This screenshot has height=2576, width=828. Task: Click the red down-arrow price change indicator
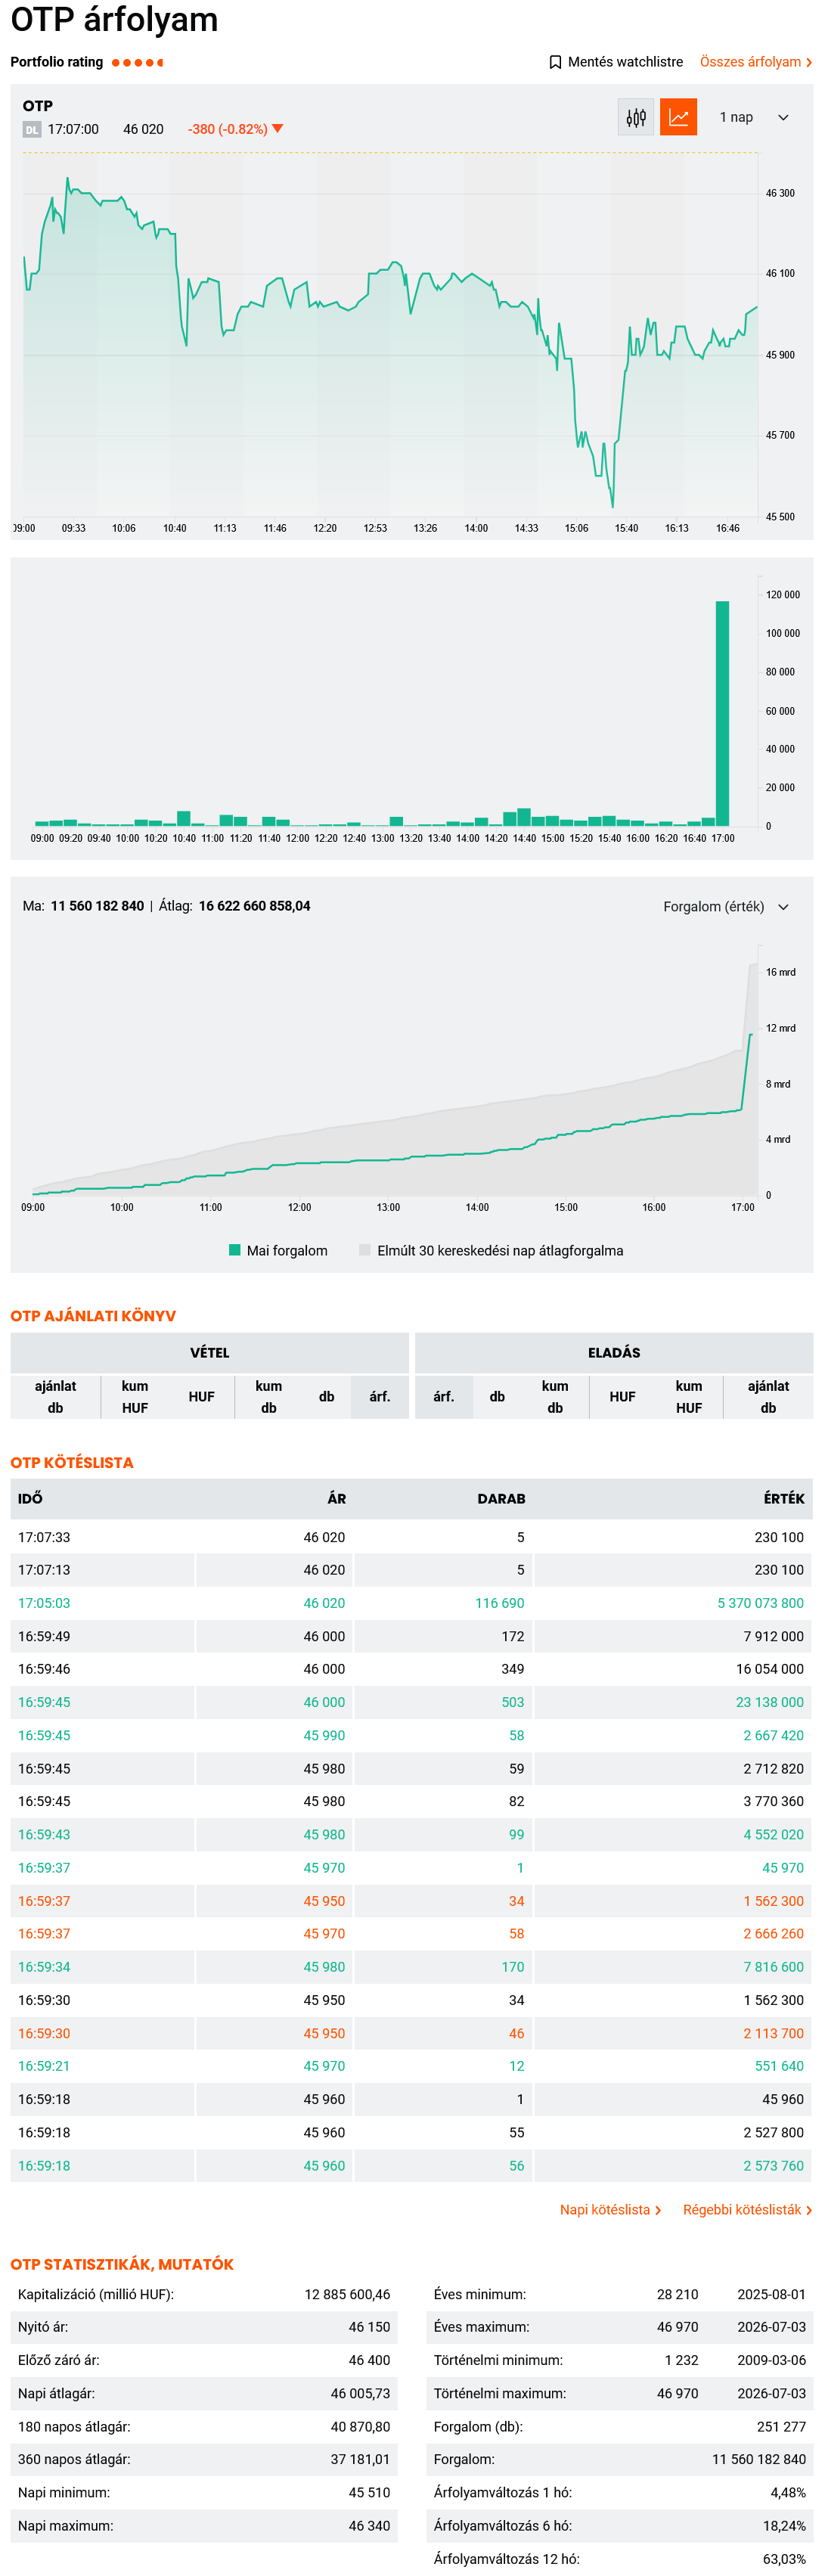(278, 129)
